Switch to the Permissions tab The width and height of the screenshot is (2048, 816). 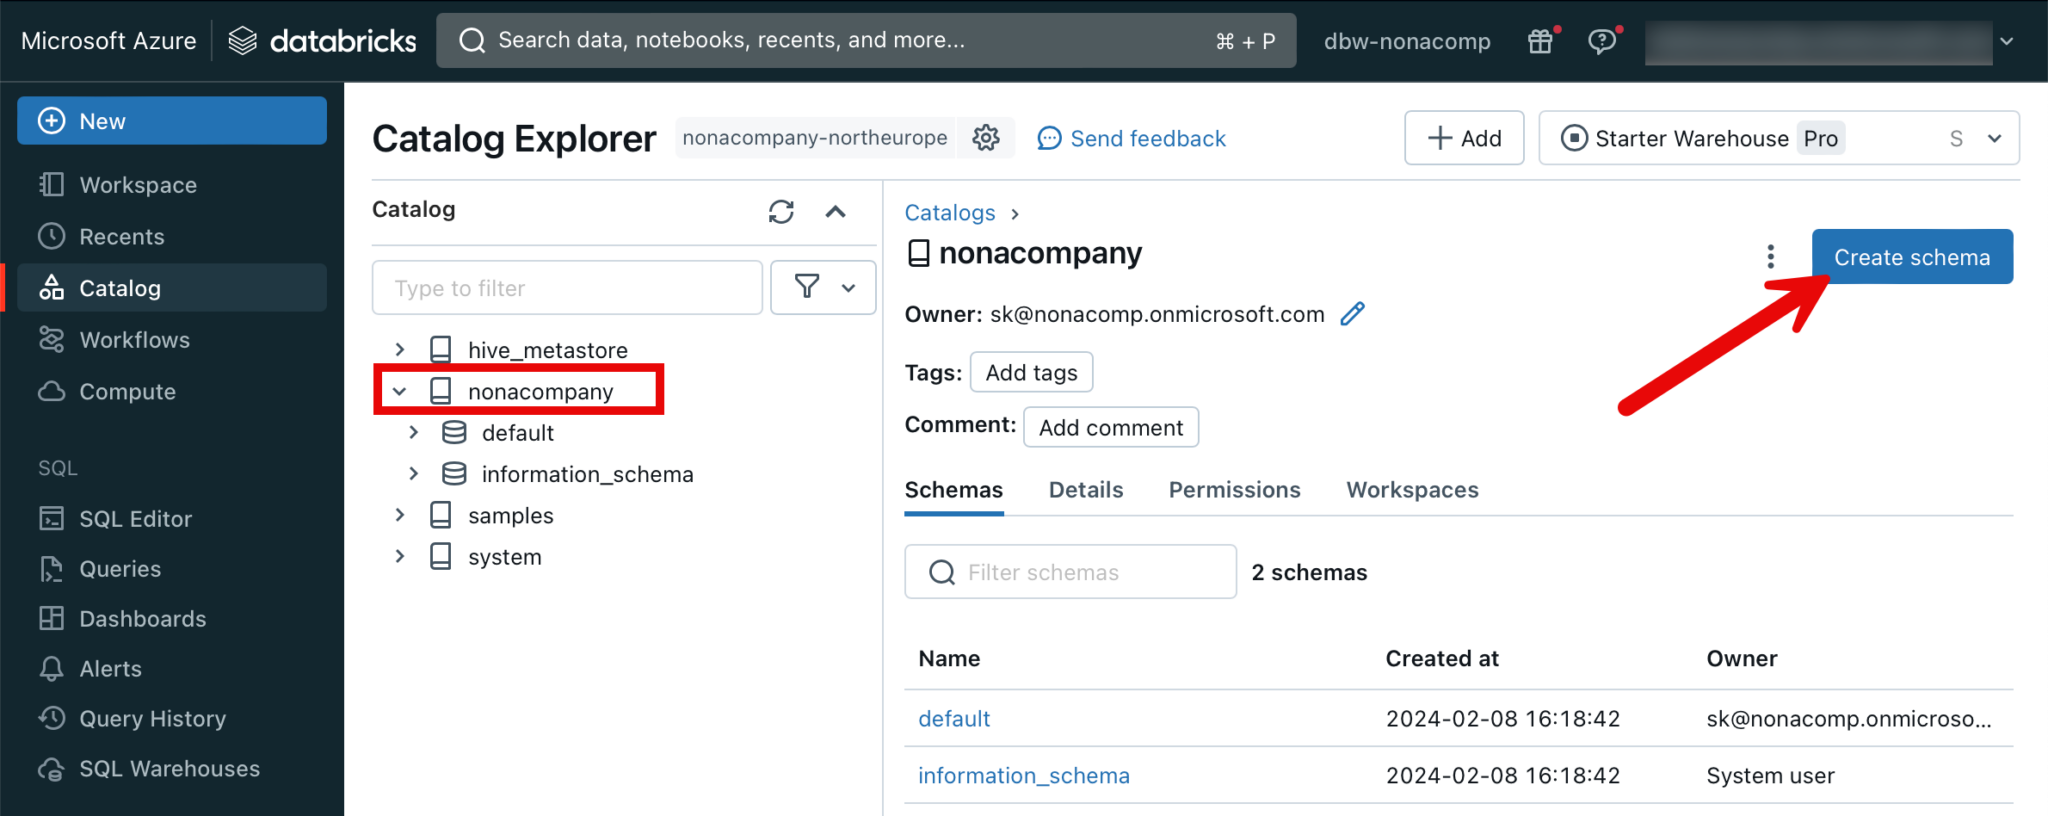[1234, 490]
